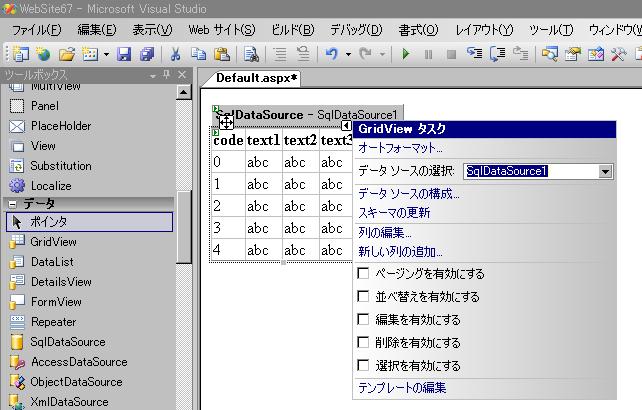The image size is (642, 410).
Task: Enable the ページングを有効にする checkbox
Action: (x=363, y=273)
